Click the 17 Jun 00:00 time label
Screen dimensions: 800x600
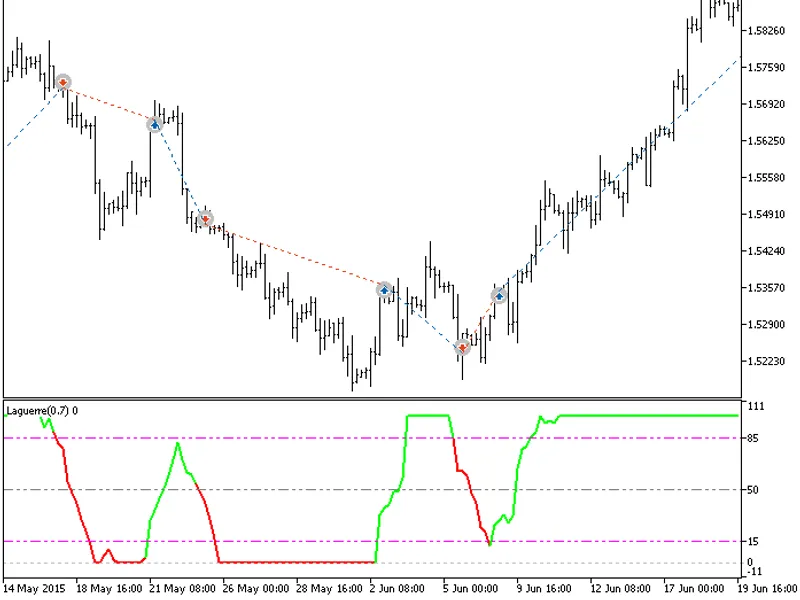pos(694,588)
